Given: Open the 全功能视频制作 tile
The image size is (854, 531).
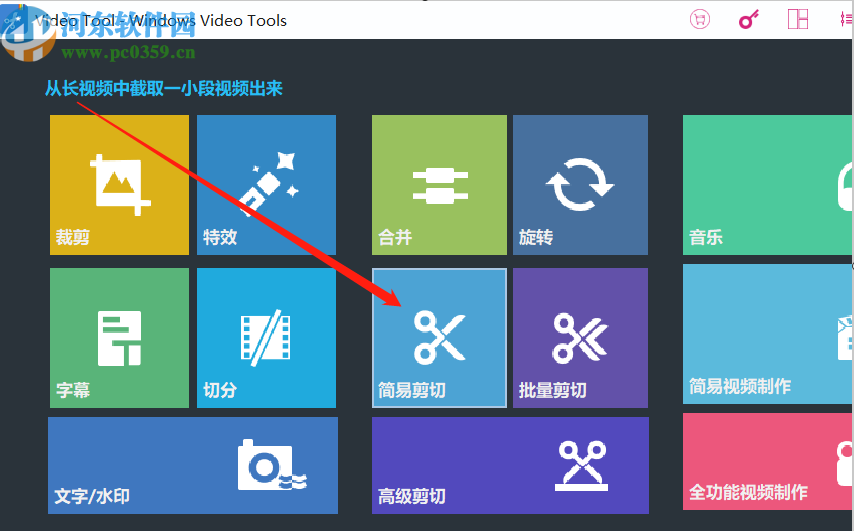Looking at the screenshot, I should pos(768,462).
